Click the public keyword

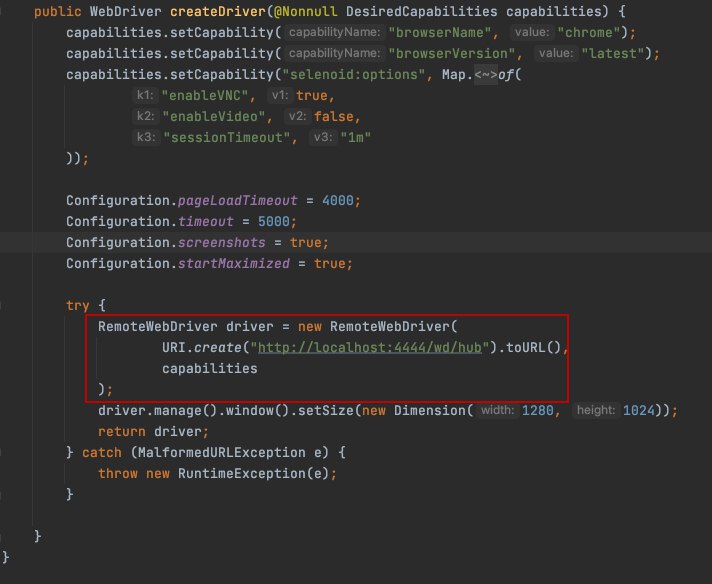pos(58,11)
